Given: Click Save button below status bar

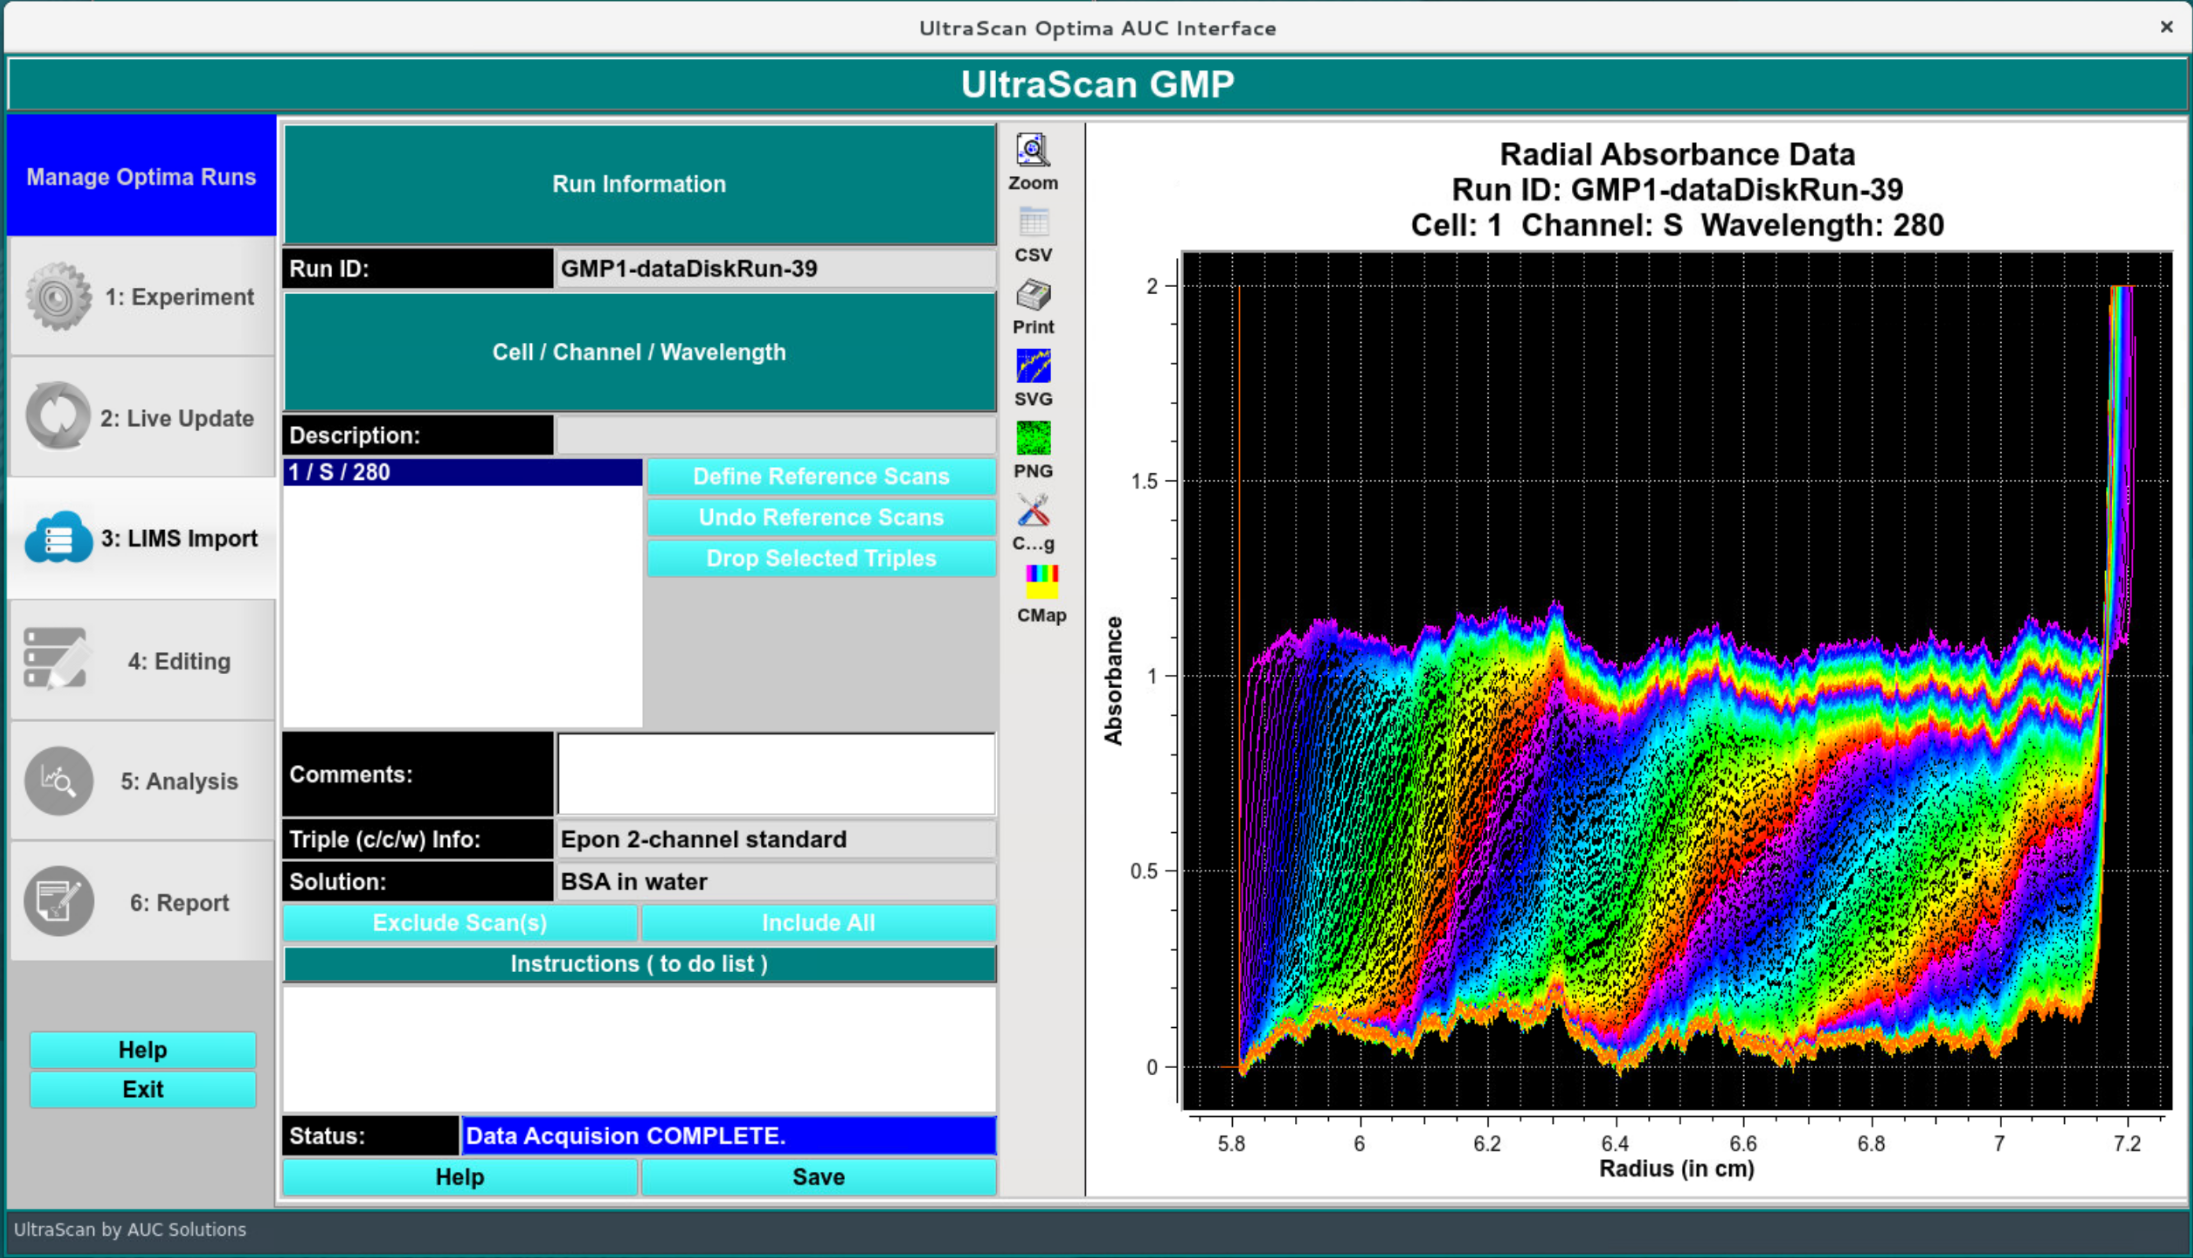Looking at the screenshot, I should (818, 1177).
